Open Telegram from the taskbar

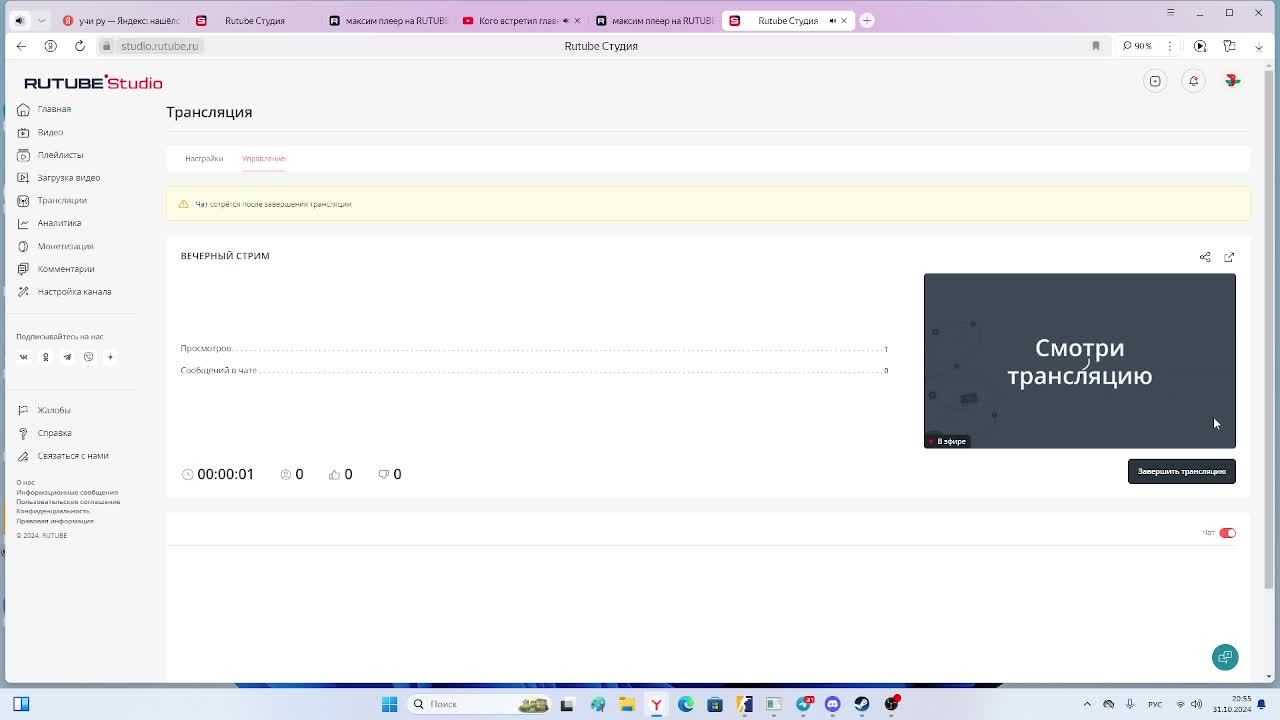[803, 704]
